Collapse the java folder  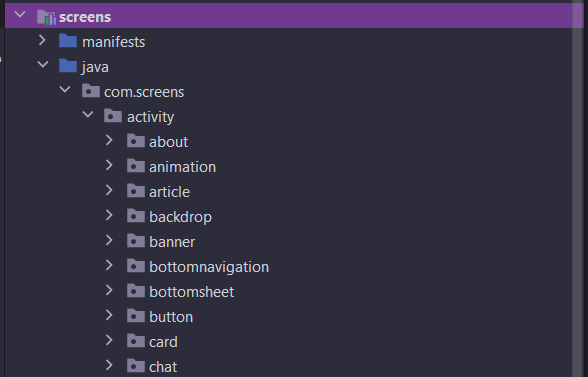point(43,65)
